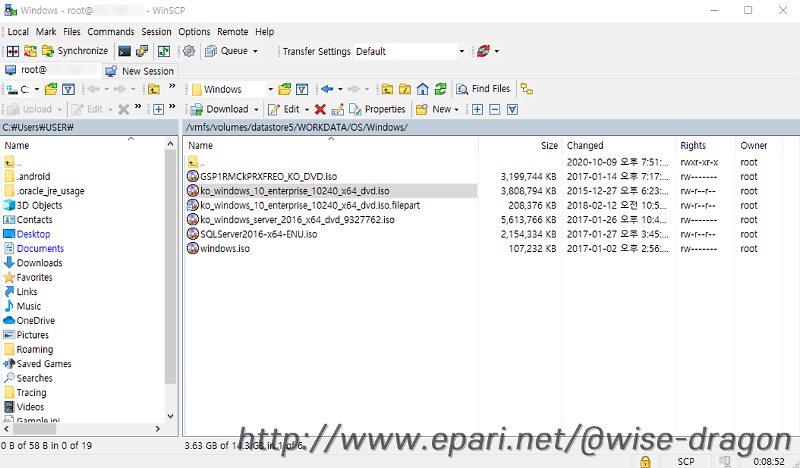Delete selected remote file with red X
Screen dimensions: 800x468
click(x=320, y=109)
